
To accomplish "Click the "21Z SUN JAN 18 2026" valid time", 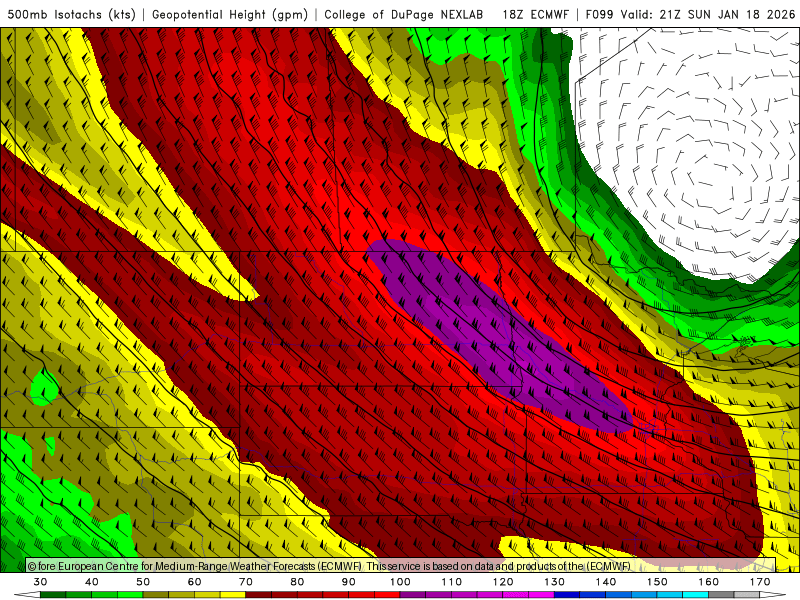I will [x=727, y=14].
